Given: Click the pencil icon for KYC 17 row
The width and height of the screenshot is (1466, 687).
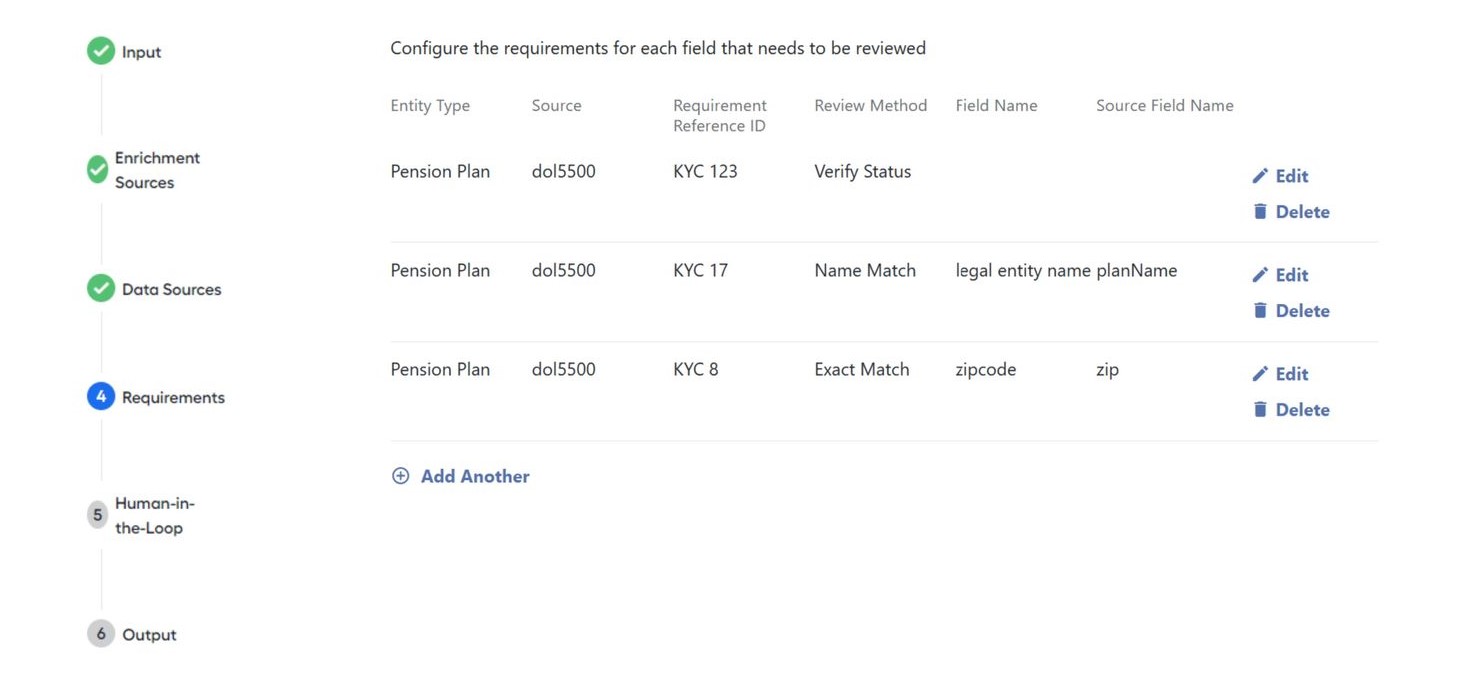Looking at the screenshot, I should tap(1260, 275).
